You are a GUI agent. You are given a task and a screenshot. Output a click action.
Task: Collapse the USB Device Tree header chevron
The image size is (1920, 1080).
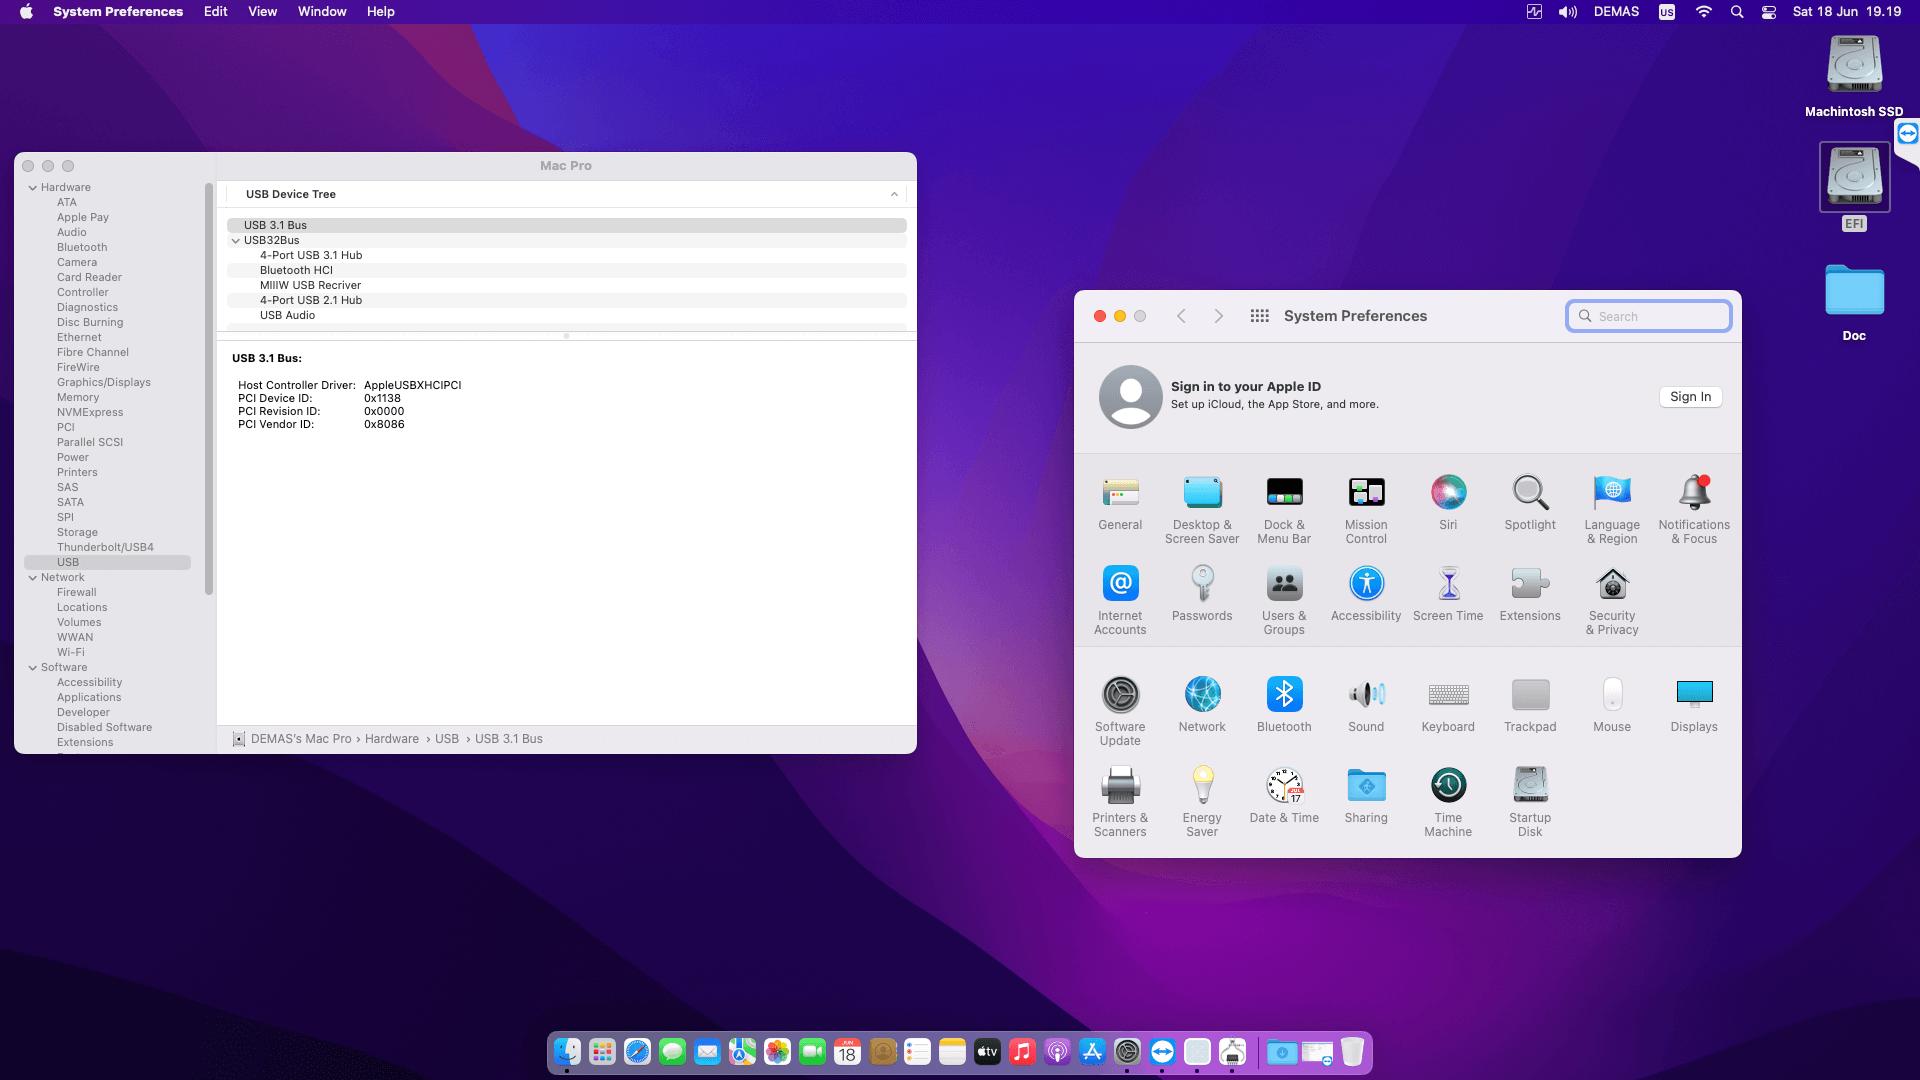pyautogui.click(x=894, y=195)
